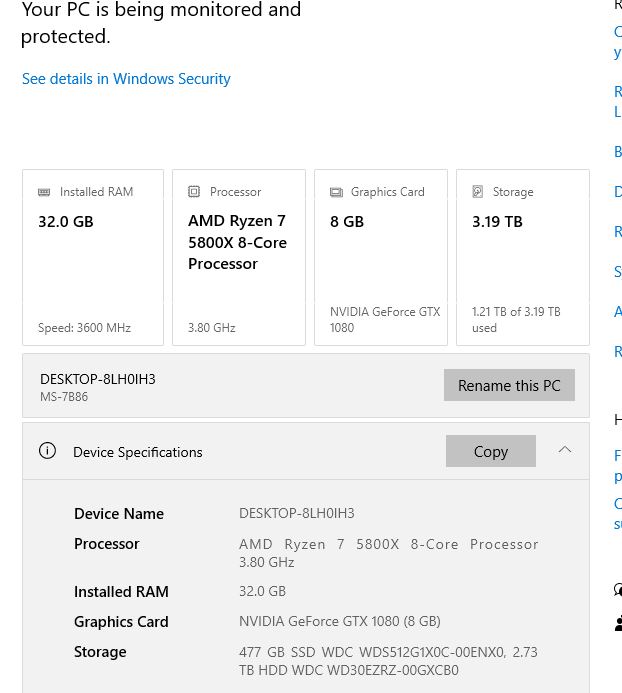622x693 pixels.
Task: Click the 32.0 GB value in RAM card
Action: pyautogui.click(x=66, y=222)
